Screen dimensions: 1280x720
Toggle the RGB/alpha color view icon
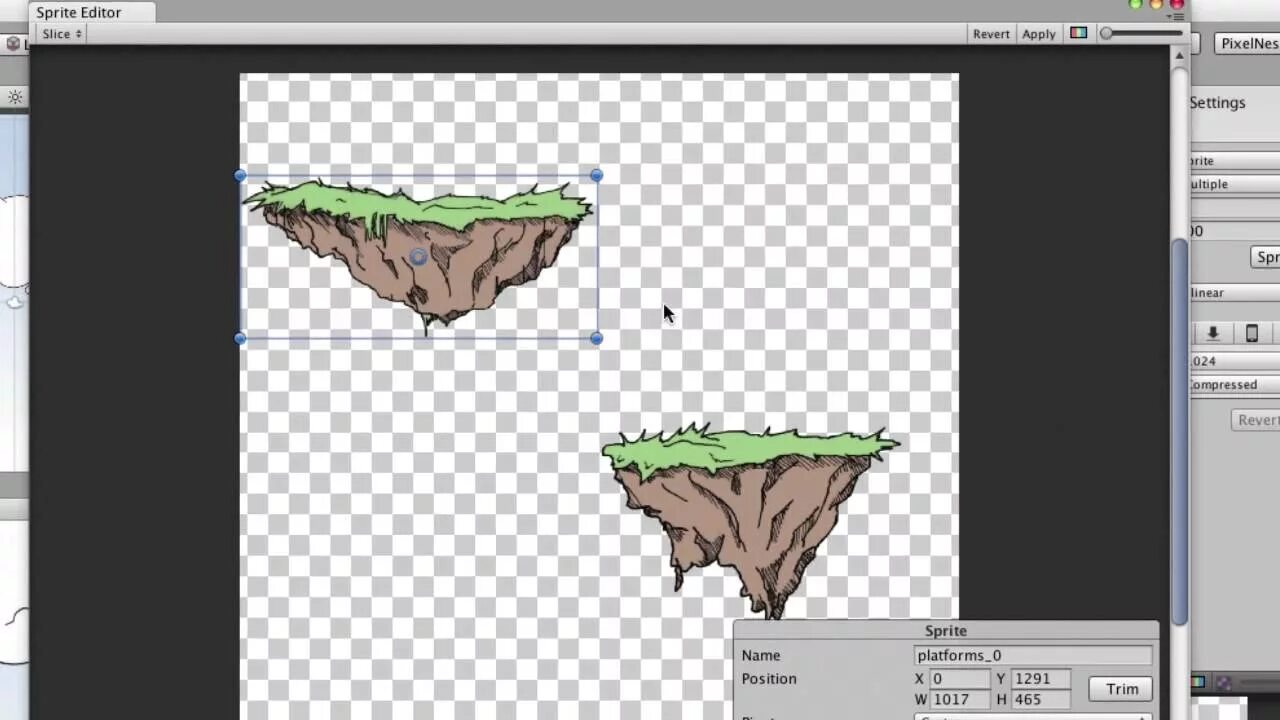1078,33
